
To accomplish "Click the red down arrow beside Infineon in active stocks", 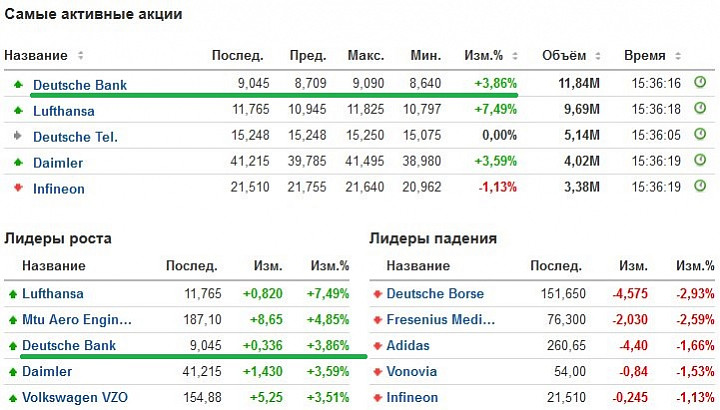I will click(x=18, y=187).
